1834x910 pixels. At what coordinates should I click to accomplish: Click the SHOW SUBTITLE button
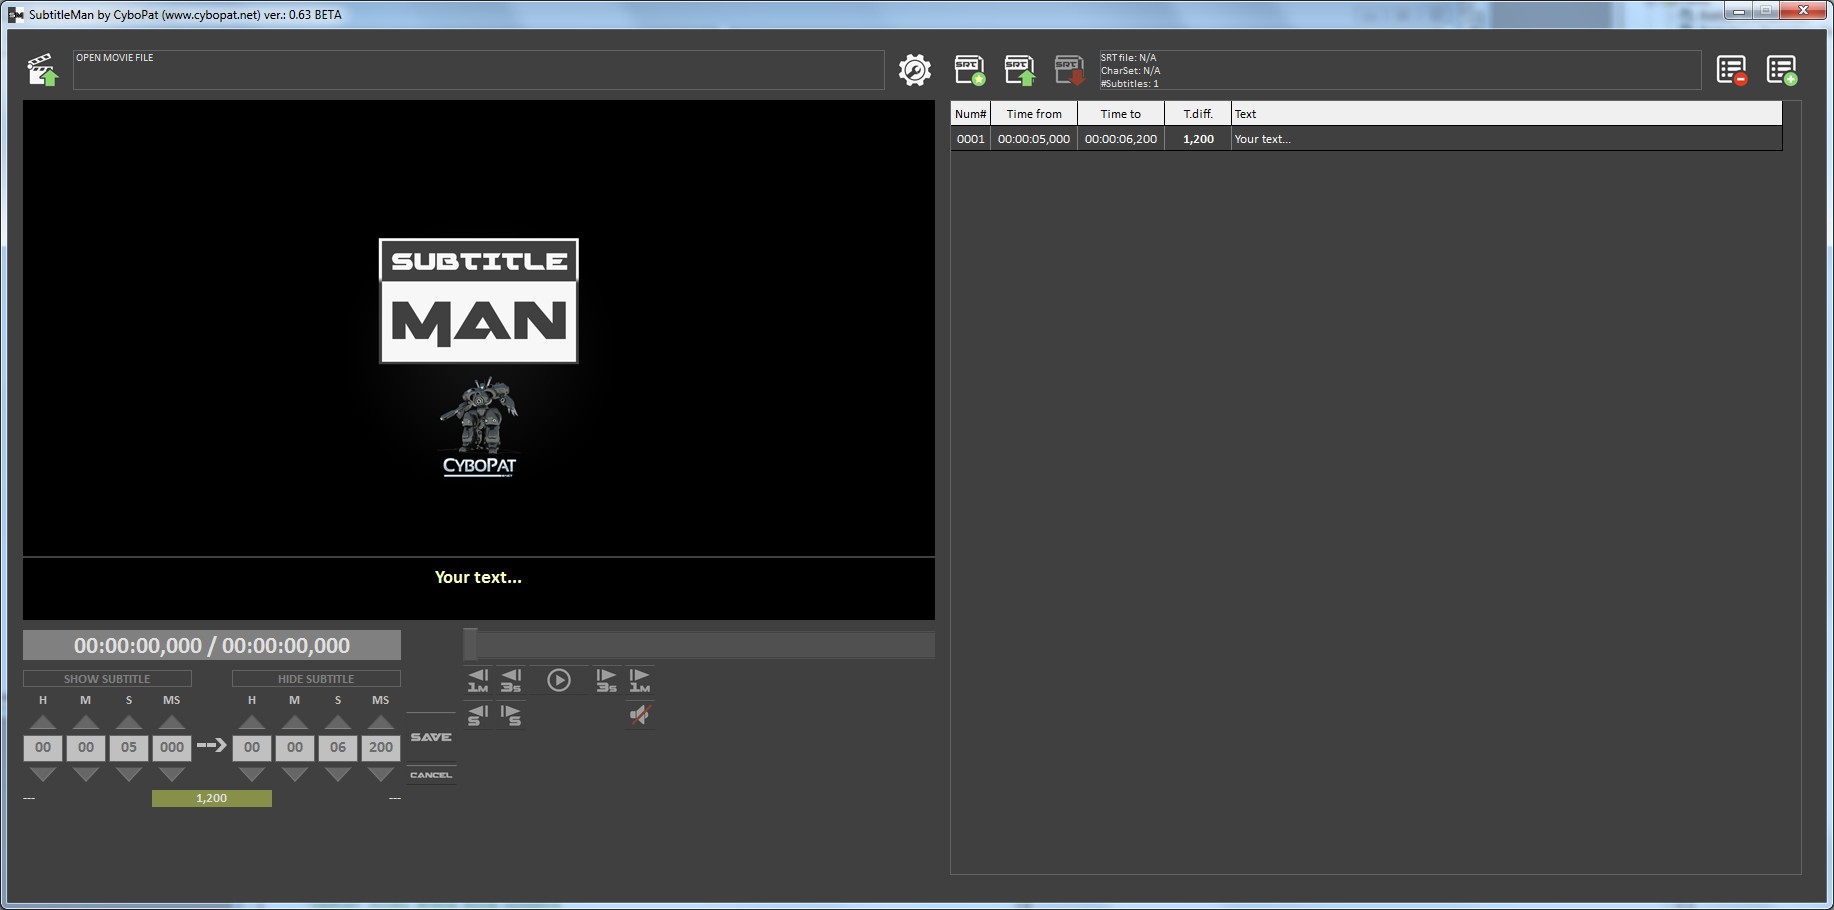[107, 679]
